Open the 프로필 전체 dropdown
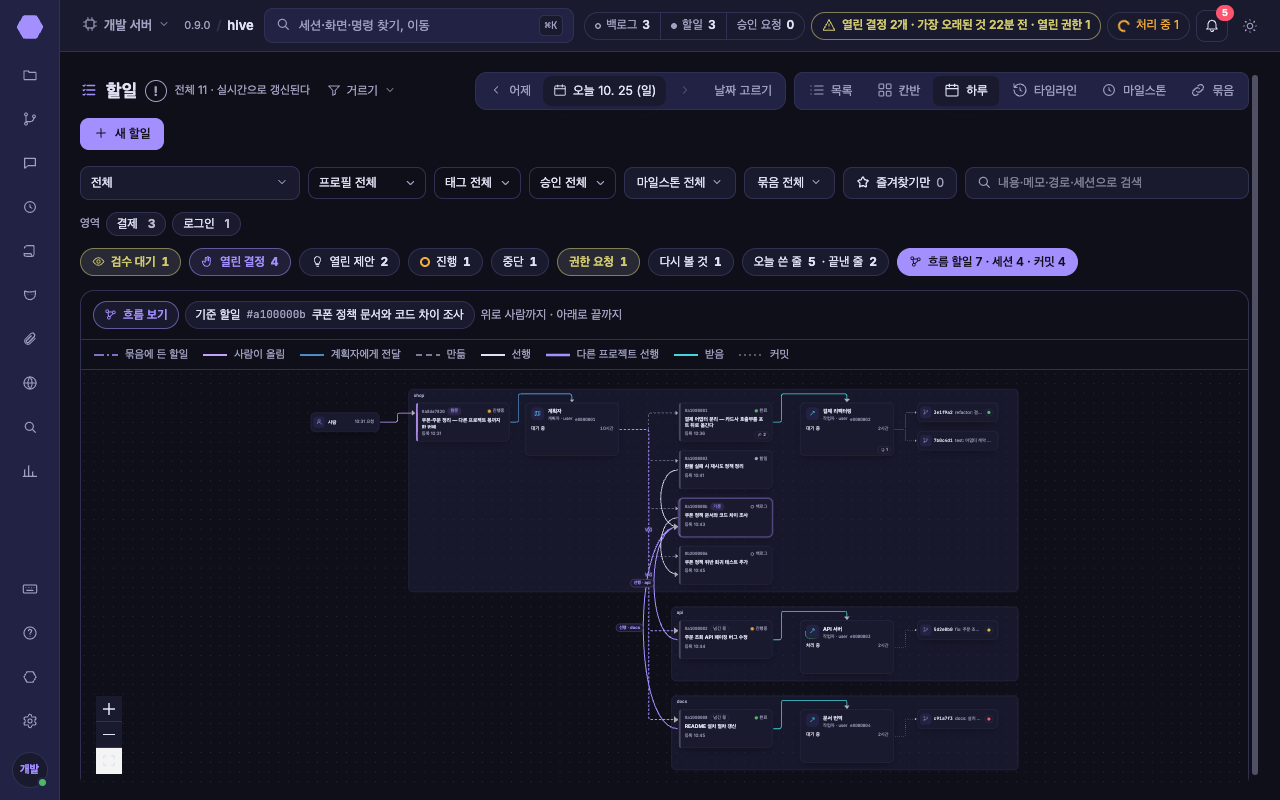The height and width of the screenshot is (800, 1280). pos(367,183)
